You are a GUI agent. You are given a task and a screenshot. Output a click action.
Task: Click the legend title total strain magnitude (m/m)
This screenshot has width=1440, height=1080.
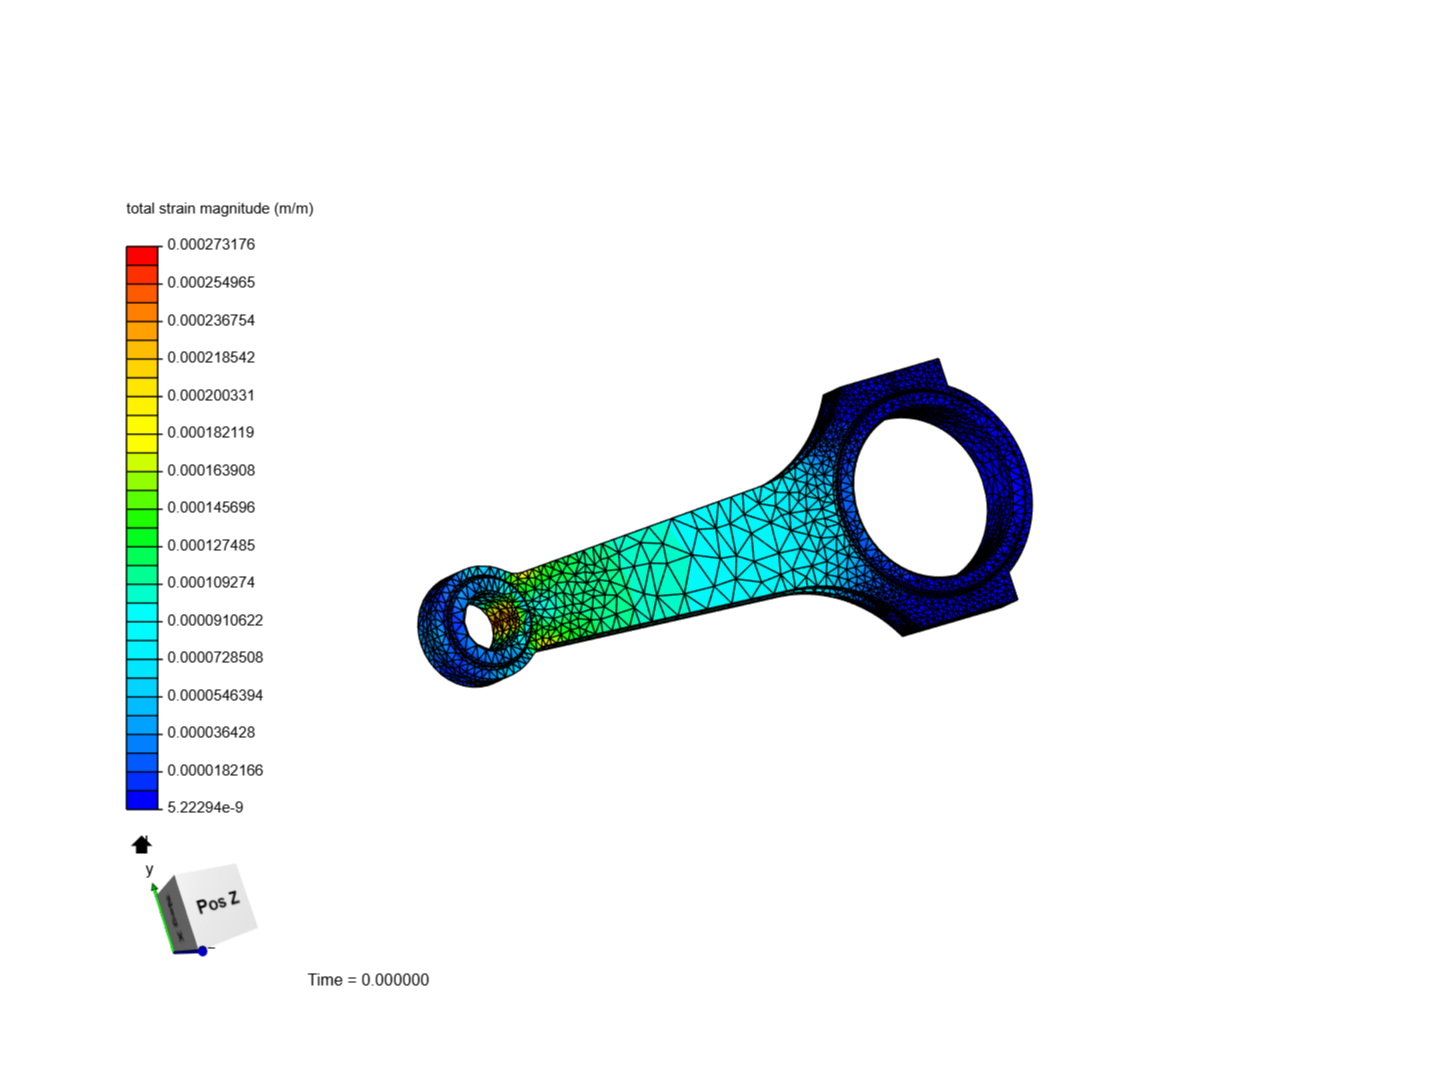pyautogui.click(x=220, y=208)
